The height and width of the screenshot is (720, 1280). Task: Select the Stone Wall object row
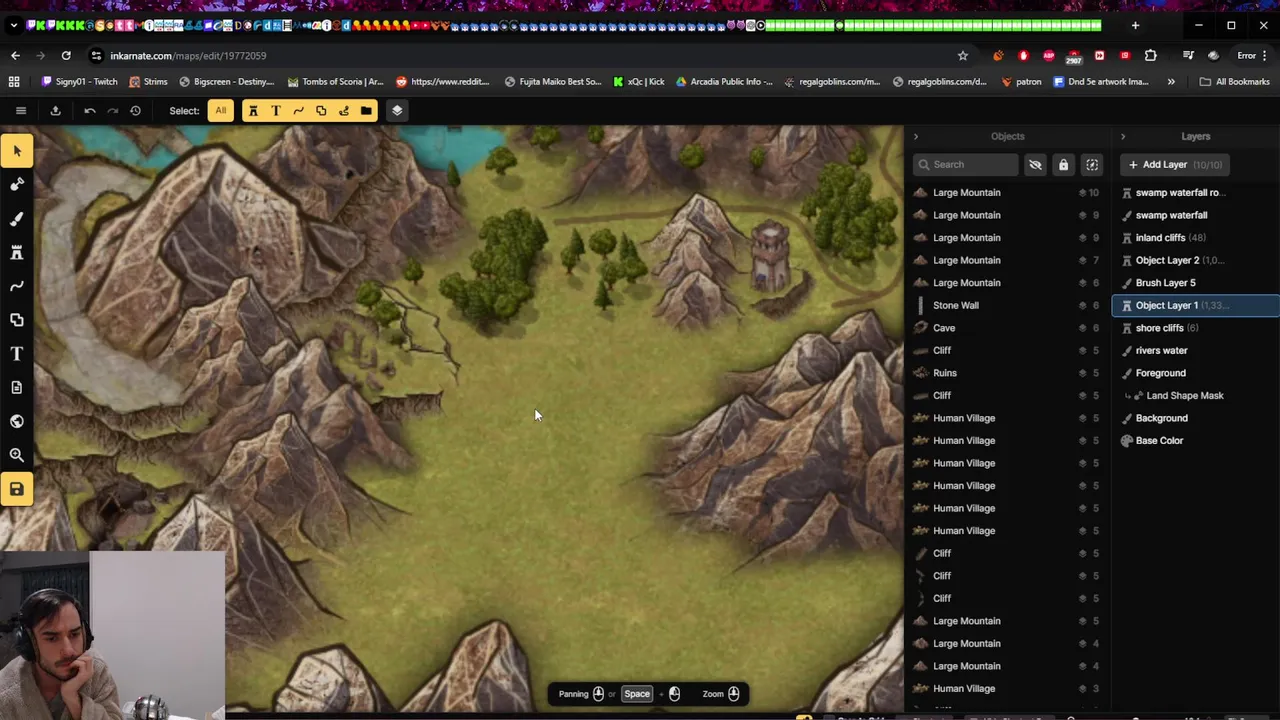click(x=1007, y=305)
